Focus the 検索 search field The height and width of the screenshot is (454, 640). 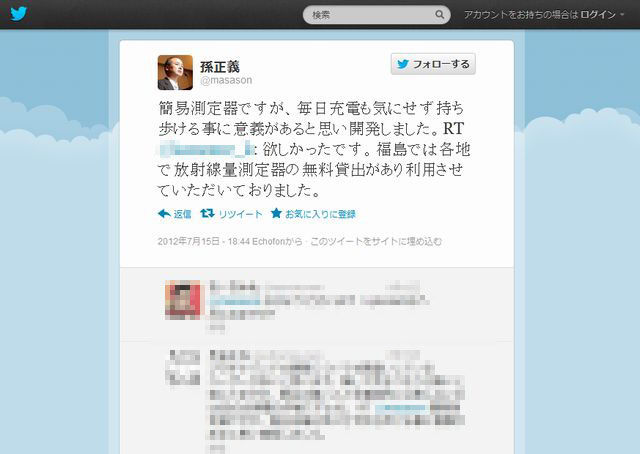pos(376,15)
